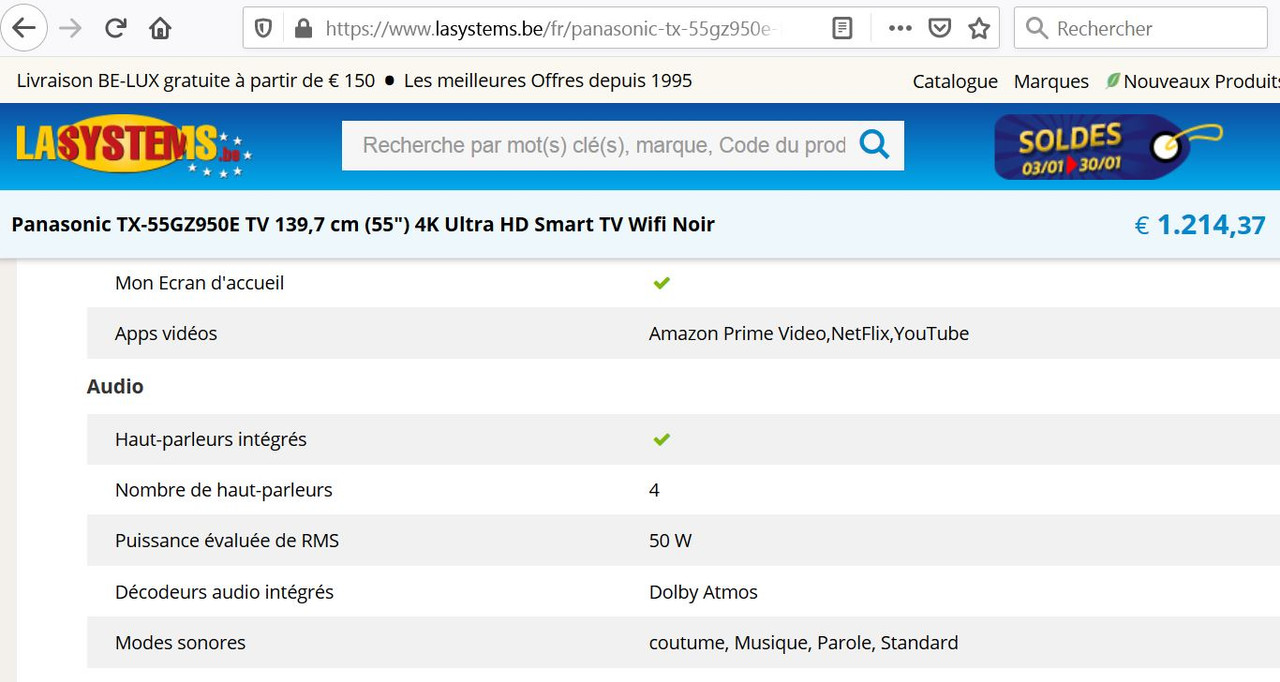
Task: Click Livraison BE-LUX gratuite text
Action: tap(196, 81)
